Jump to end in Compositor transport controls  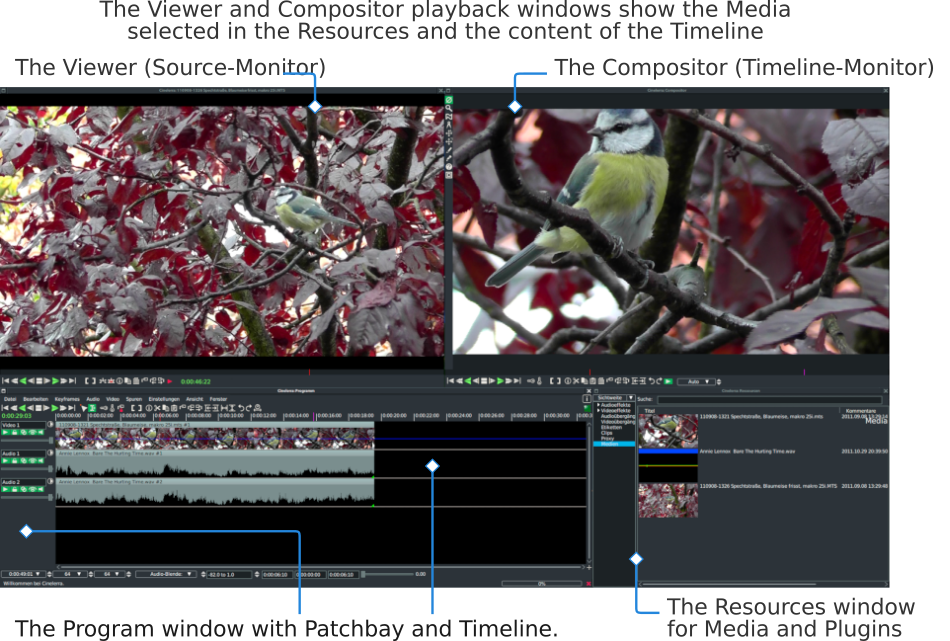[x=517, y=380]
